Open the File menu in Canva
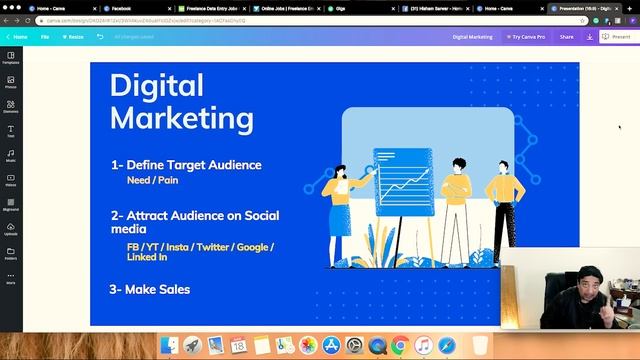Viewport: 640px width, 360px height. click(x=45, y=37)
